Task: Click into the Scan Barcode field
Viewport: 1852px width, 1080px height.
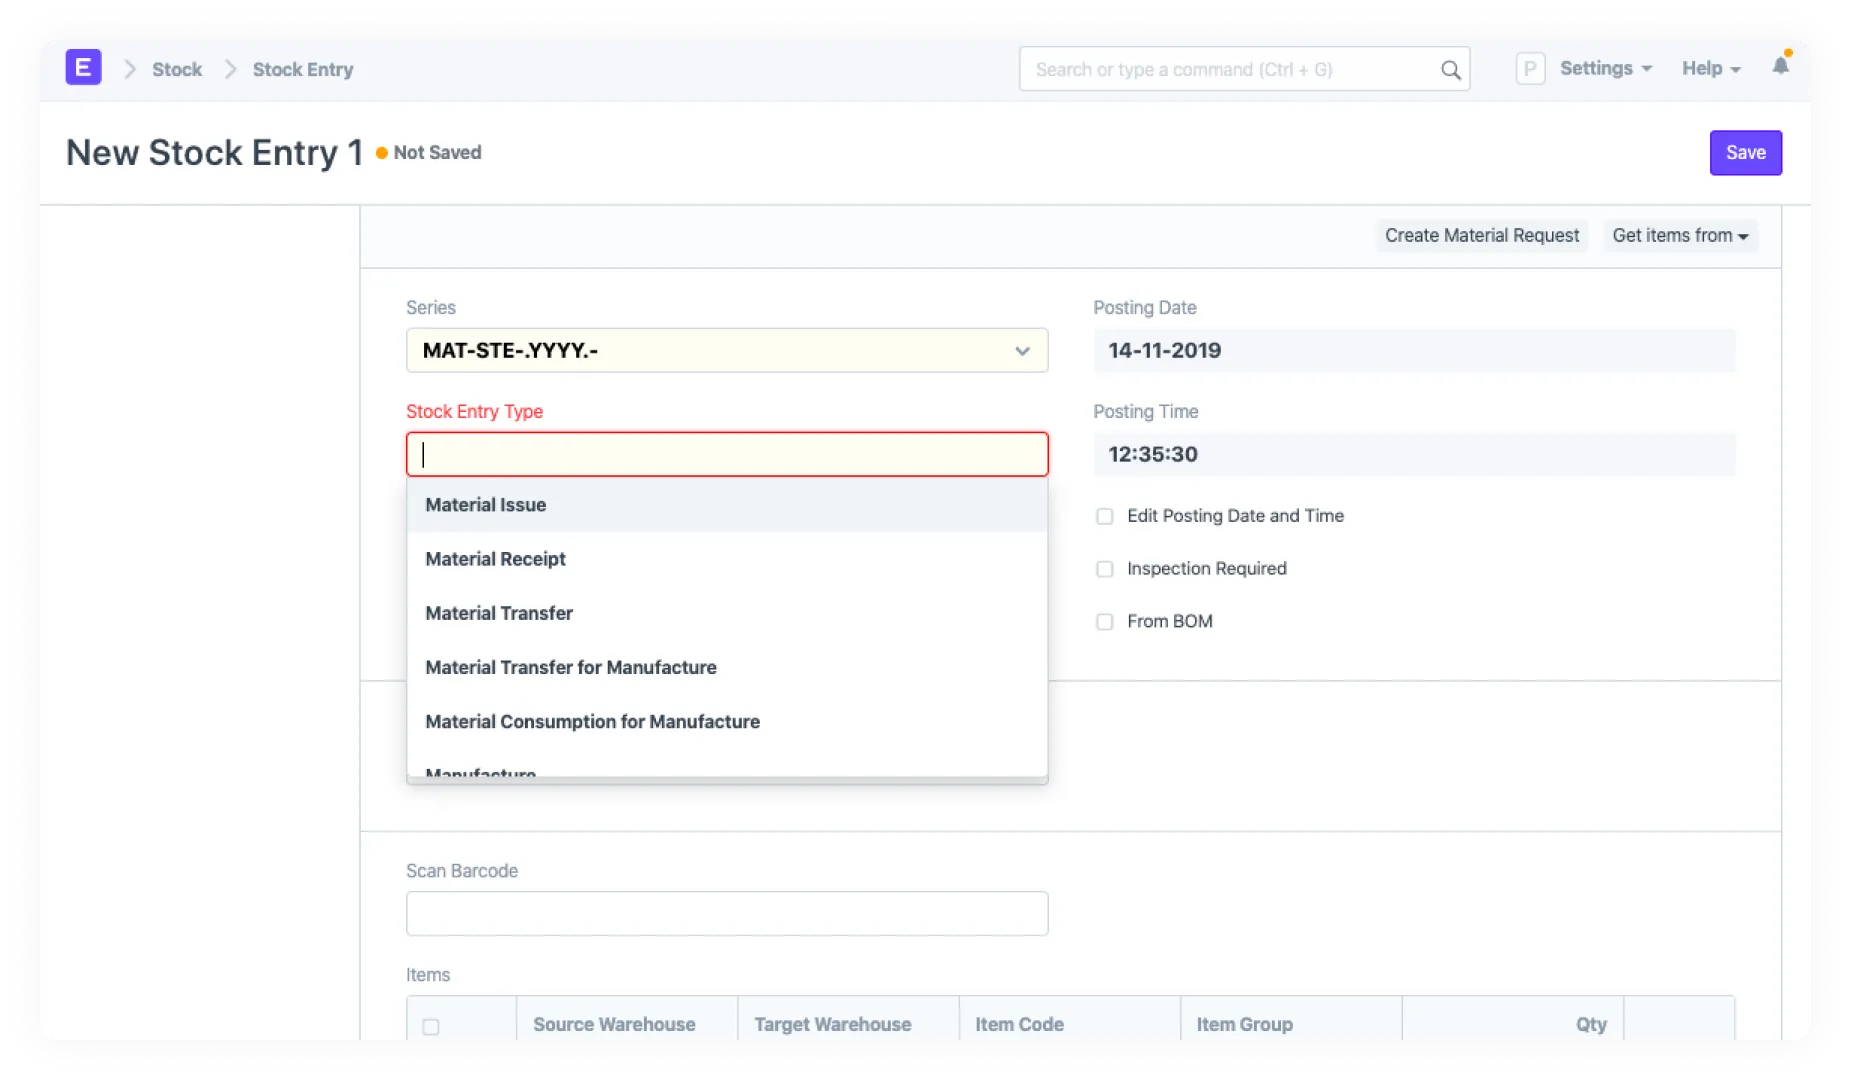Action: point(726,914)
